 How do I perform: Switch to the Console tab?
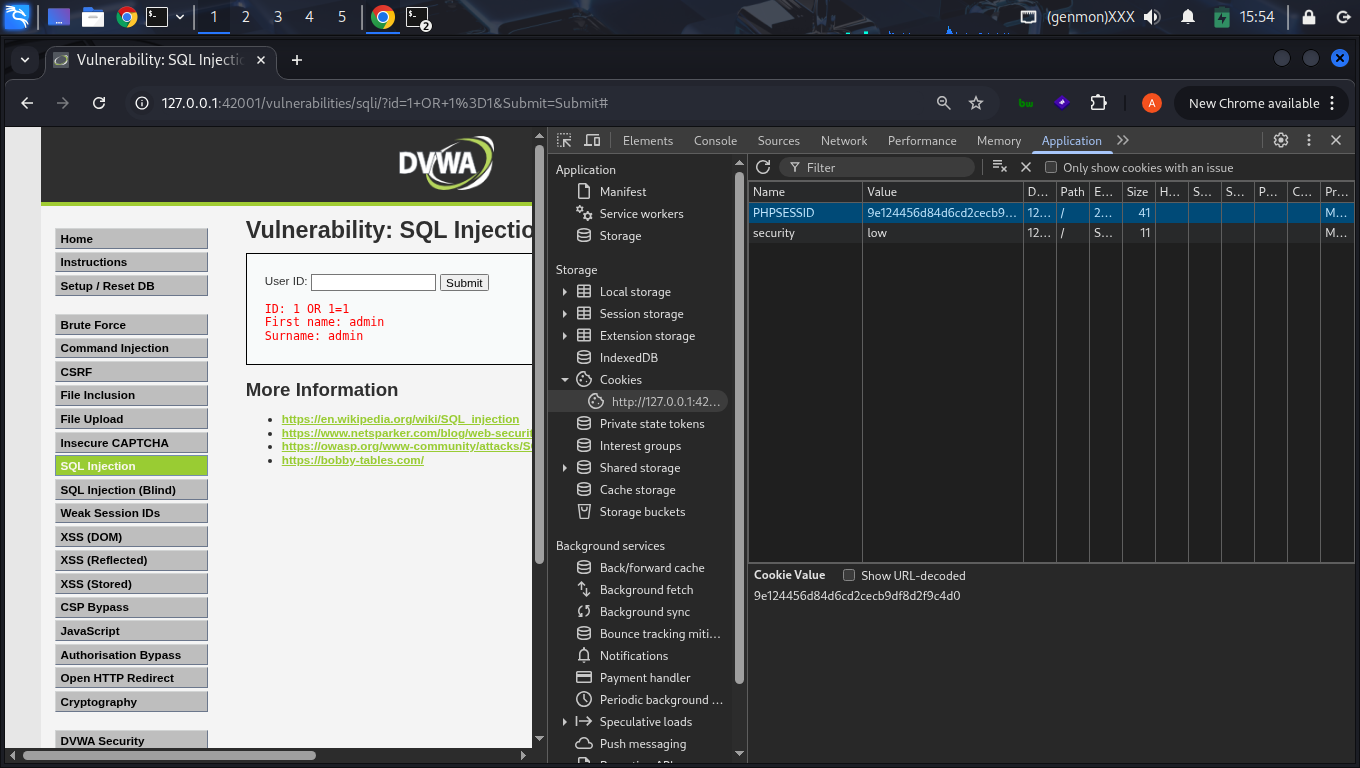715,141
